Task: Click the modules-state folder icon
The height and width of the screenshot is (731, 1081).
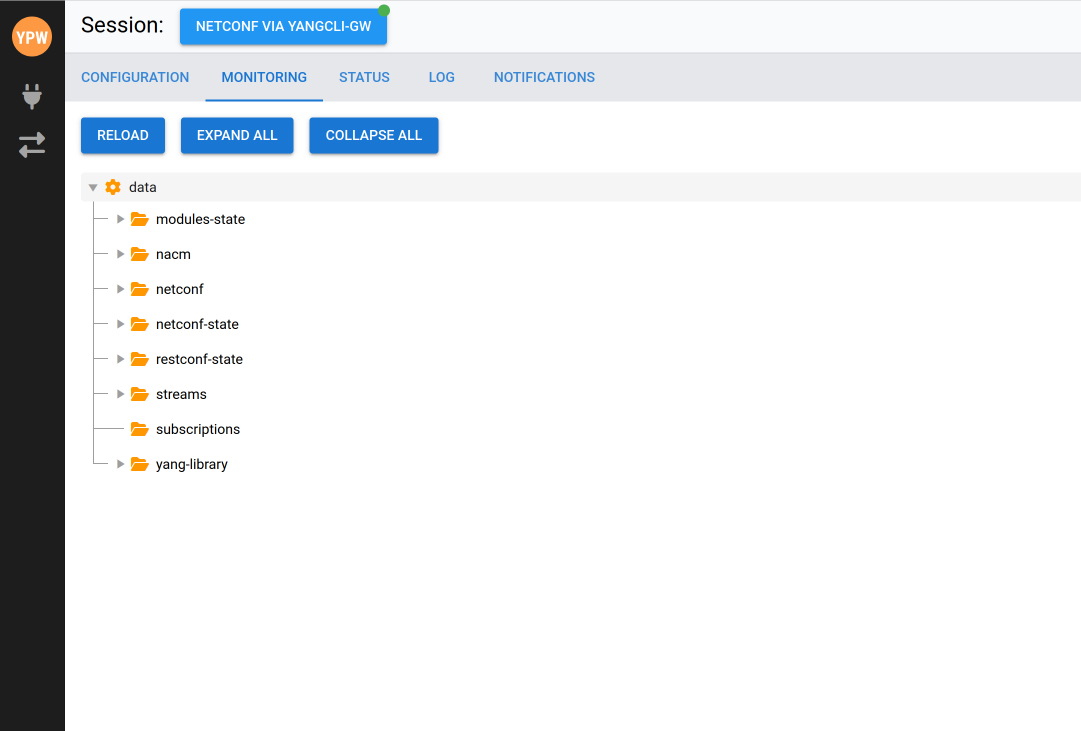Action: [139, 219]
